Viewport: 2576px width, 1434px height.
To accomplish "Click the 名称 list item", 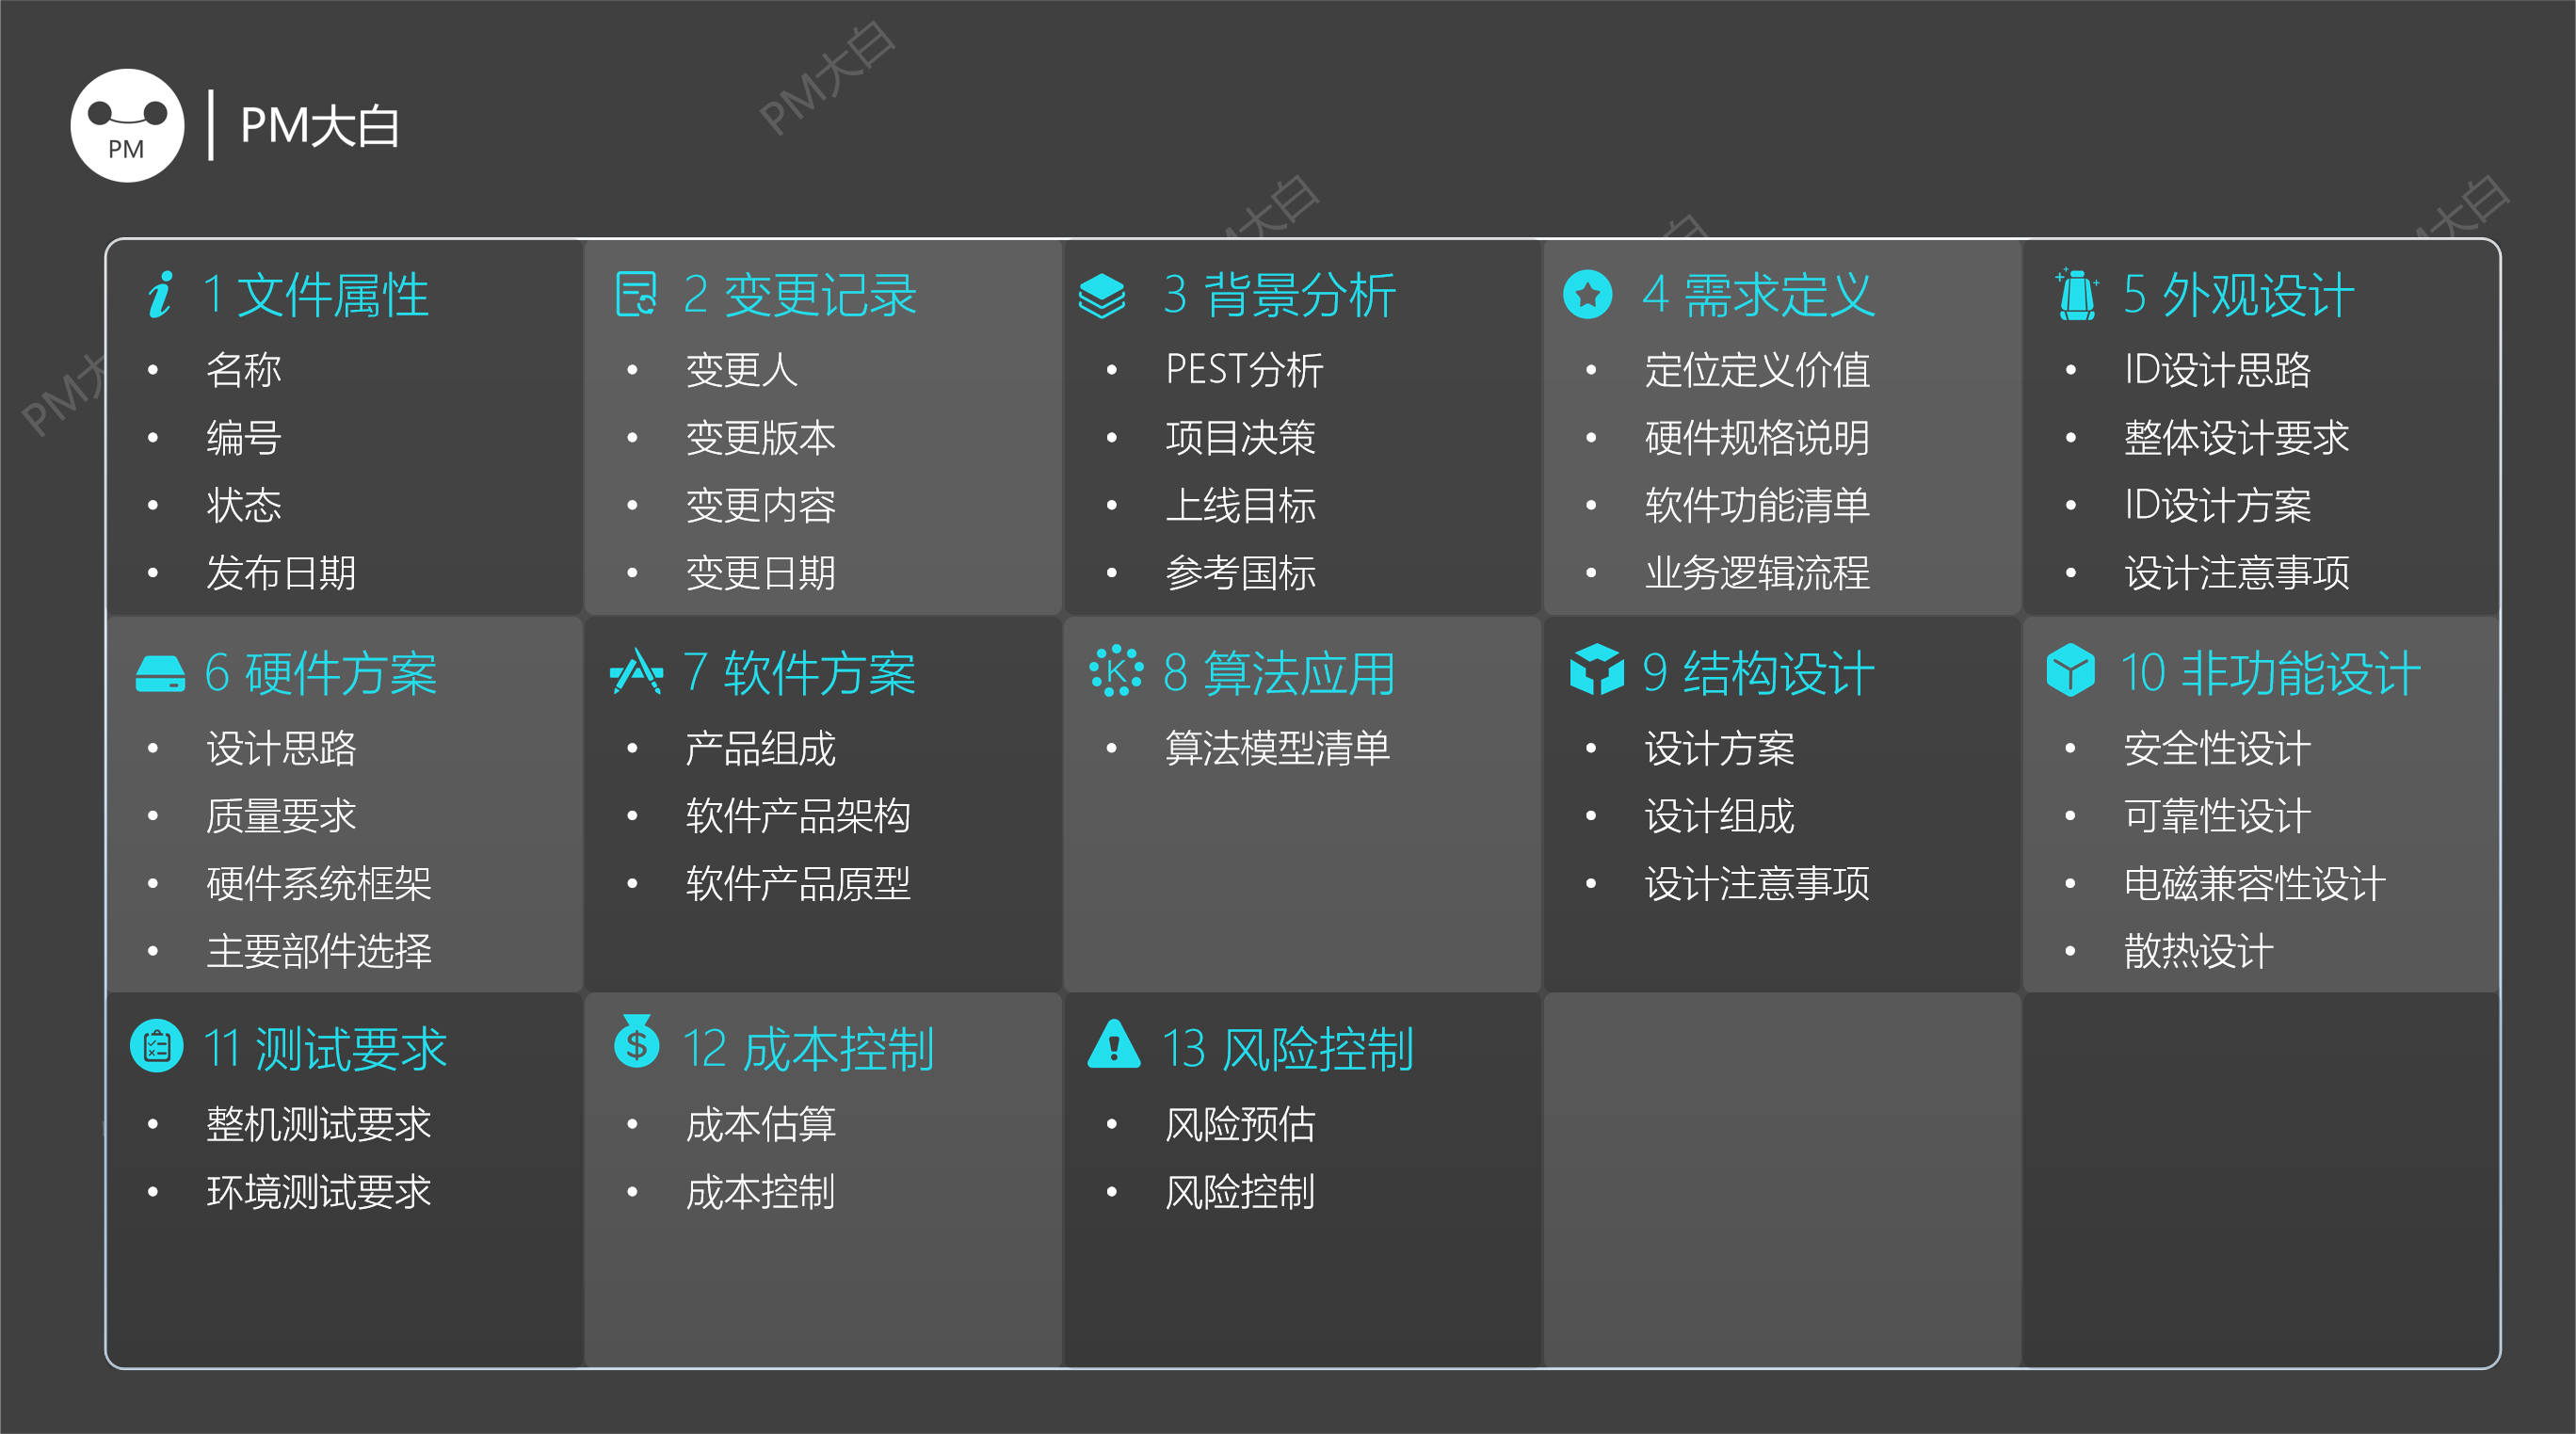I will pos(244,370).
